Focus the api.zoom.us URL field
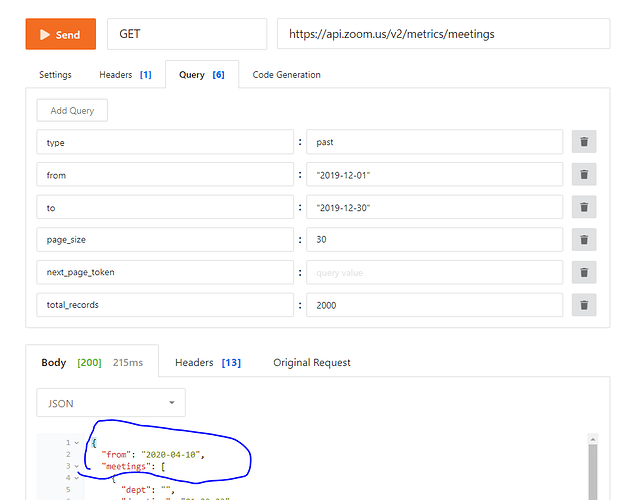Screen dimensions: 624x500 pyautogui.click(x=443, y=34)
